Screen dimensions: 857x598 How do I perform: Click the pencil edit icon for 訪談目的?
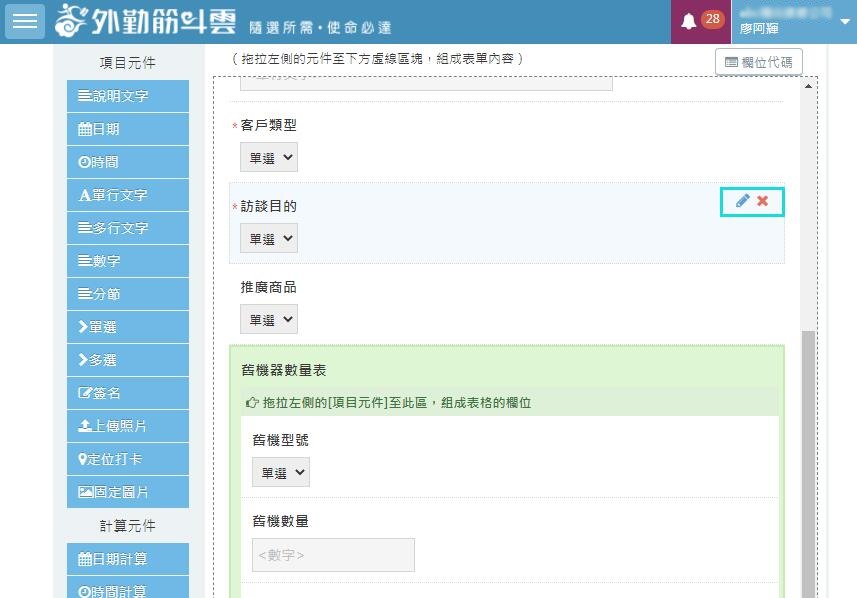pyautogui.click(x=742, y=201)
